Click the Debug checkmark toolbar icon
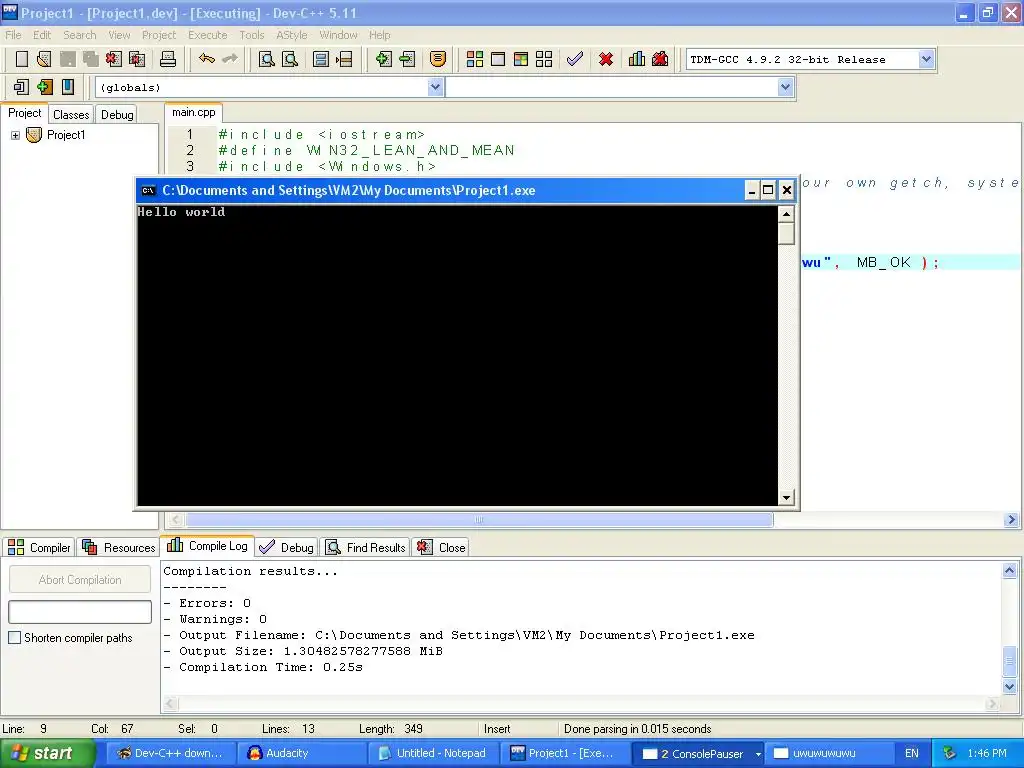 click(575, 59)
